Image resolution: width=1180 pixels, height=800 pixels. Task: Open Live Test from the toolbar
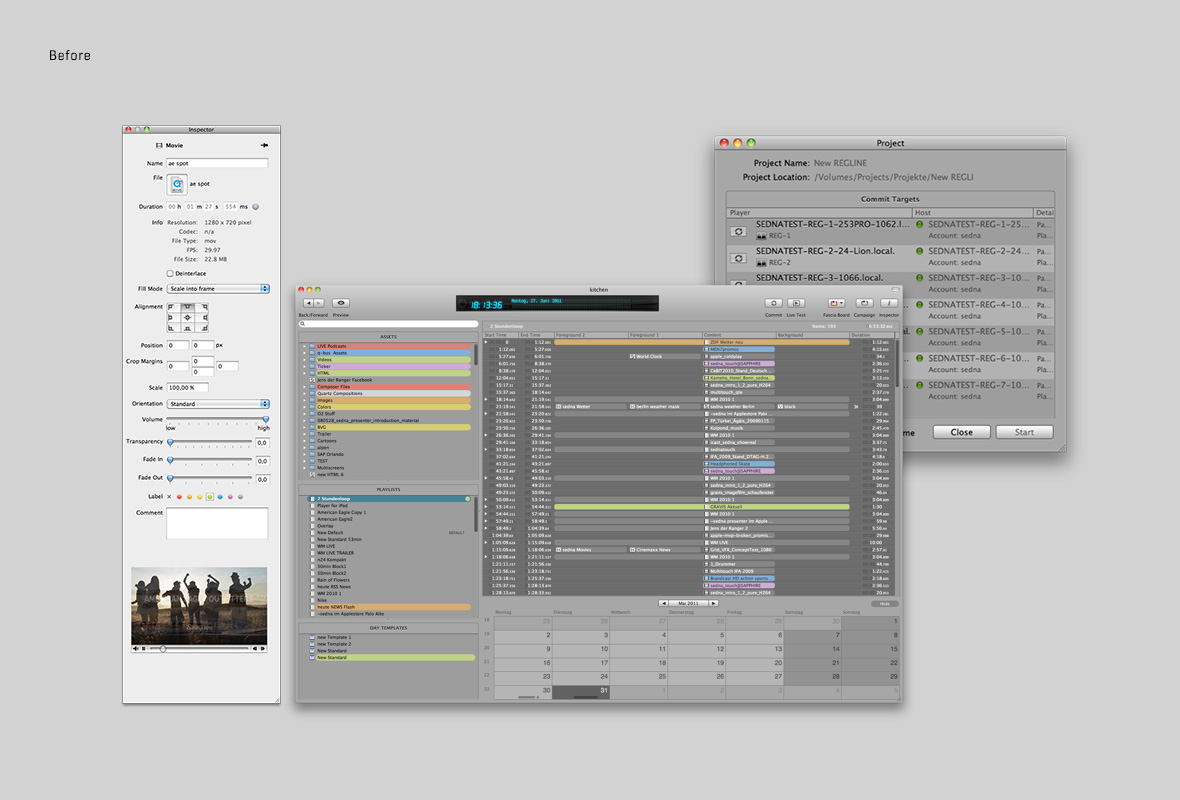point(796,303)
